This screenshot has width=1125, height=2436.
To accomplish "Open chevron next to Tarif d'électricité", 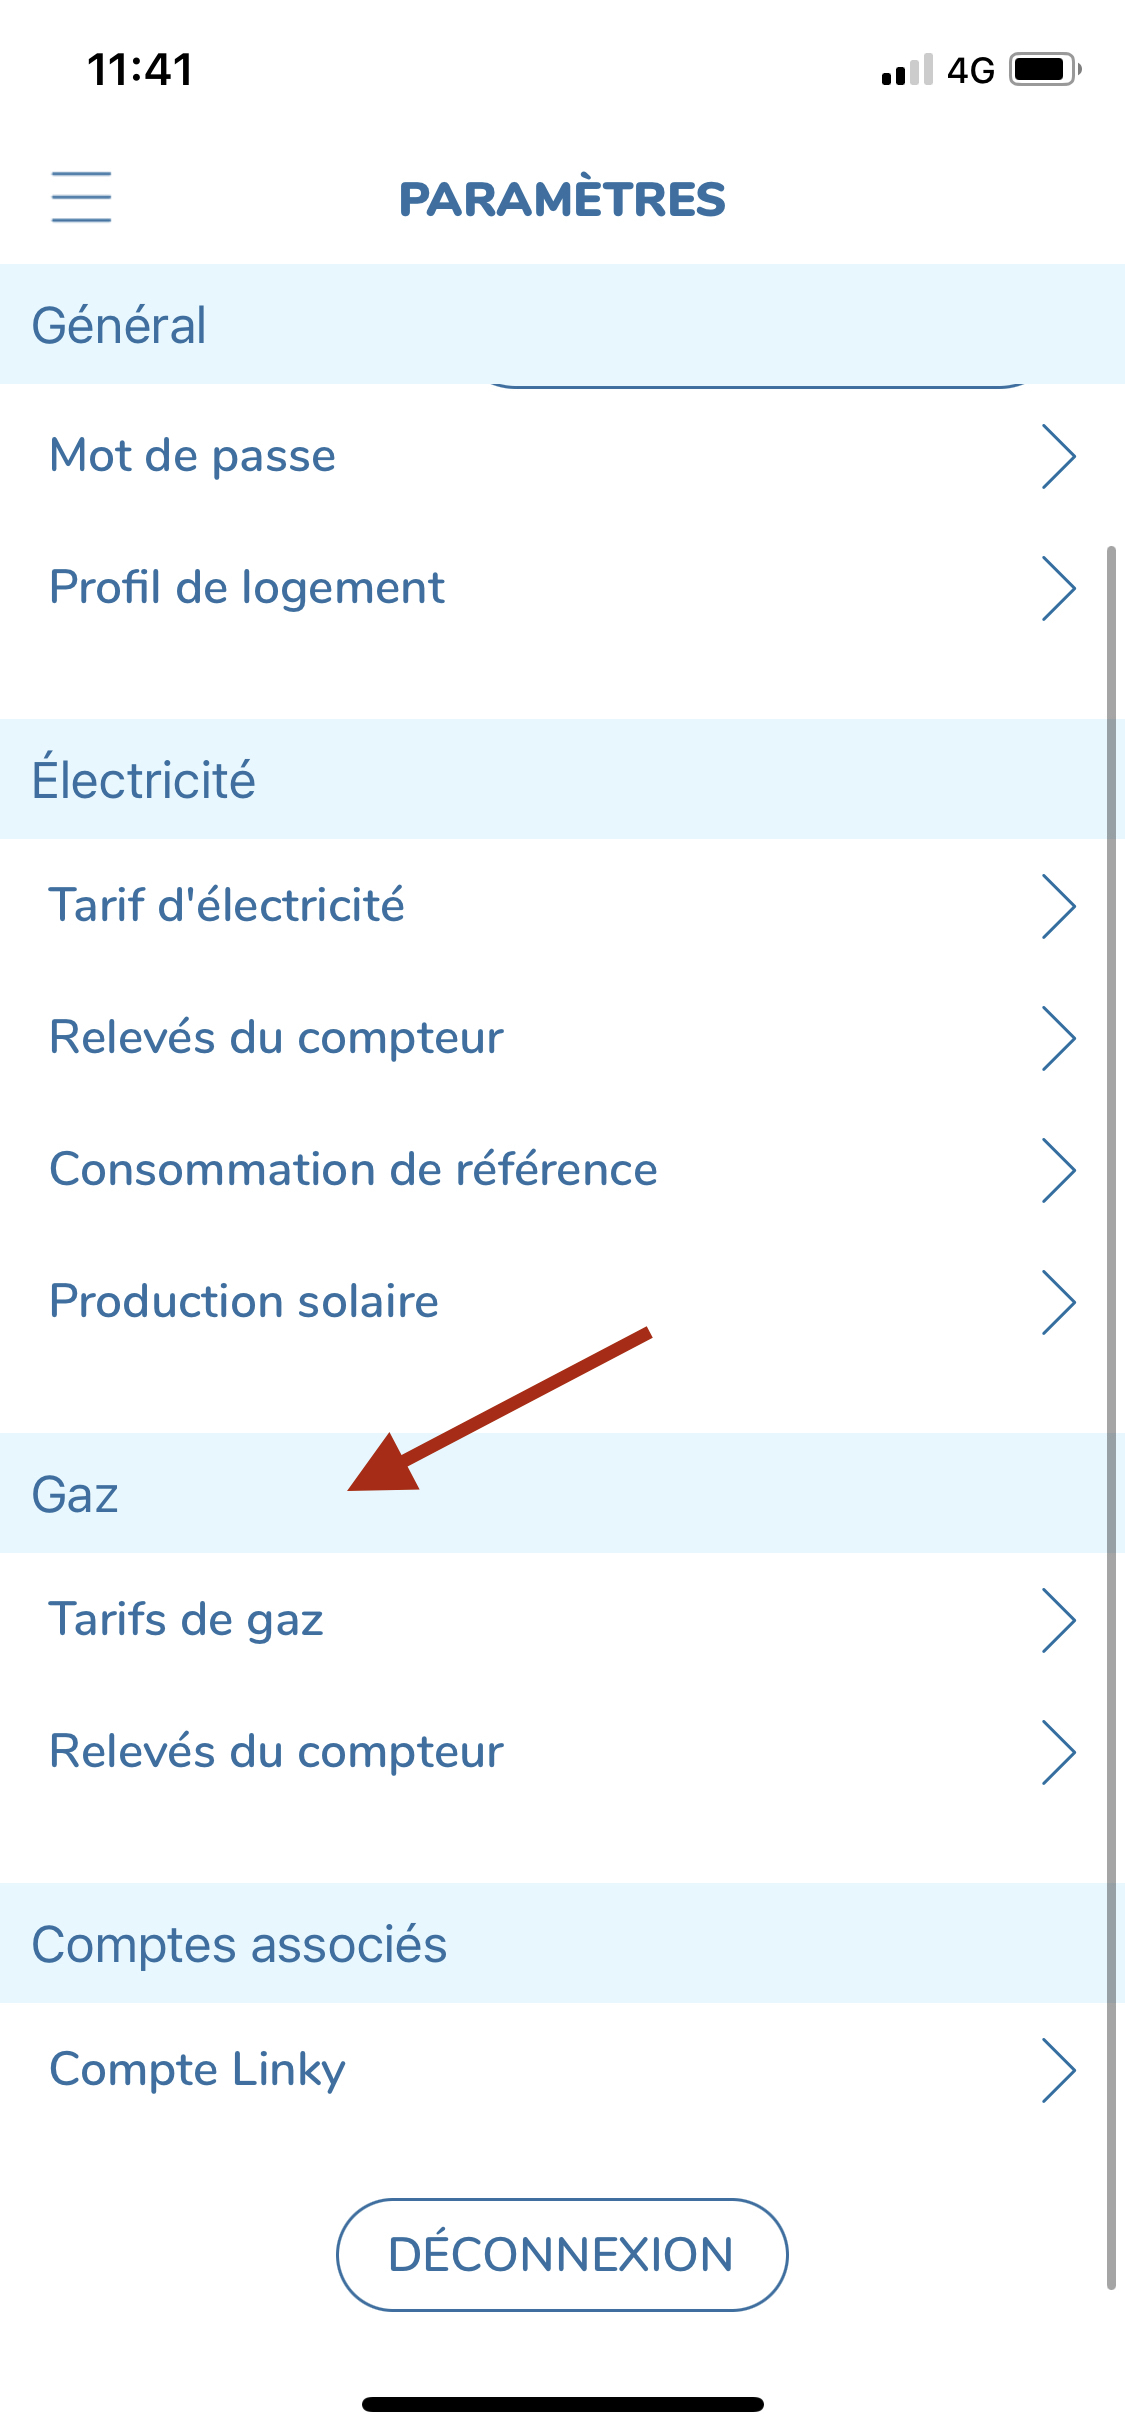I will [x=1058, y=906].
